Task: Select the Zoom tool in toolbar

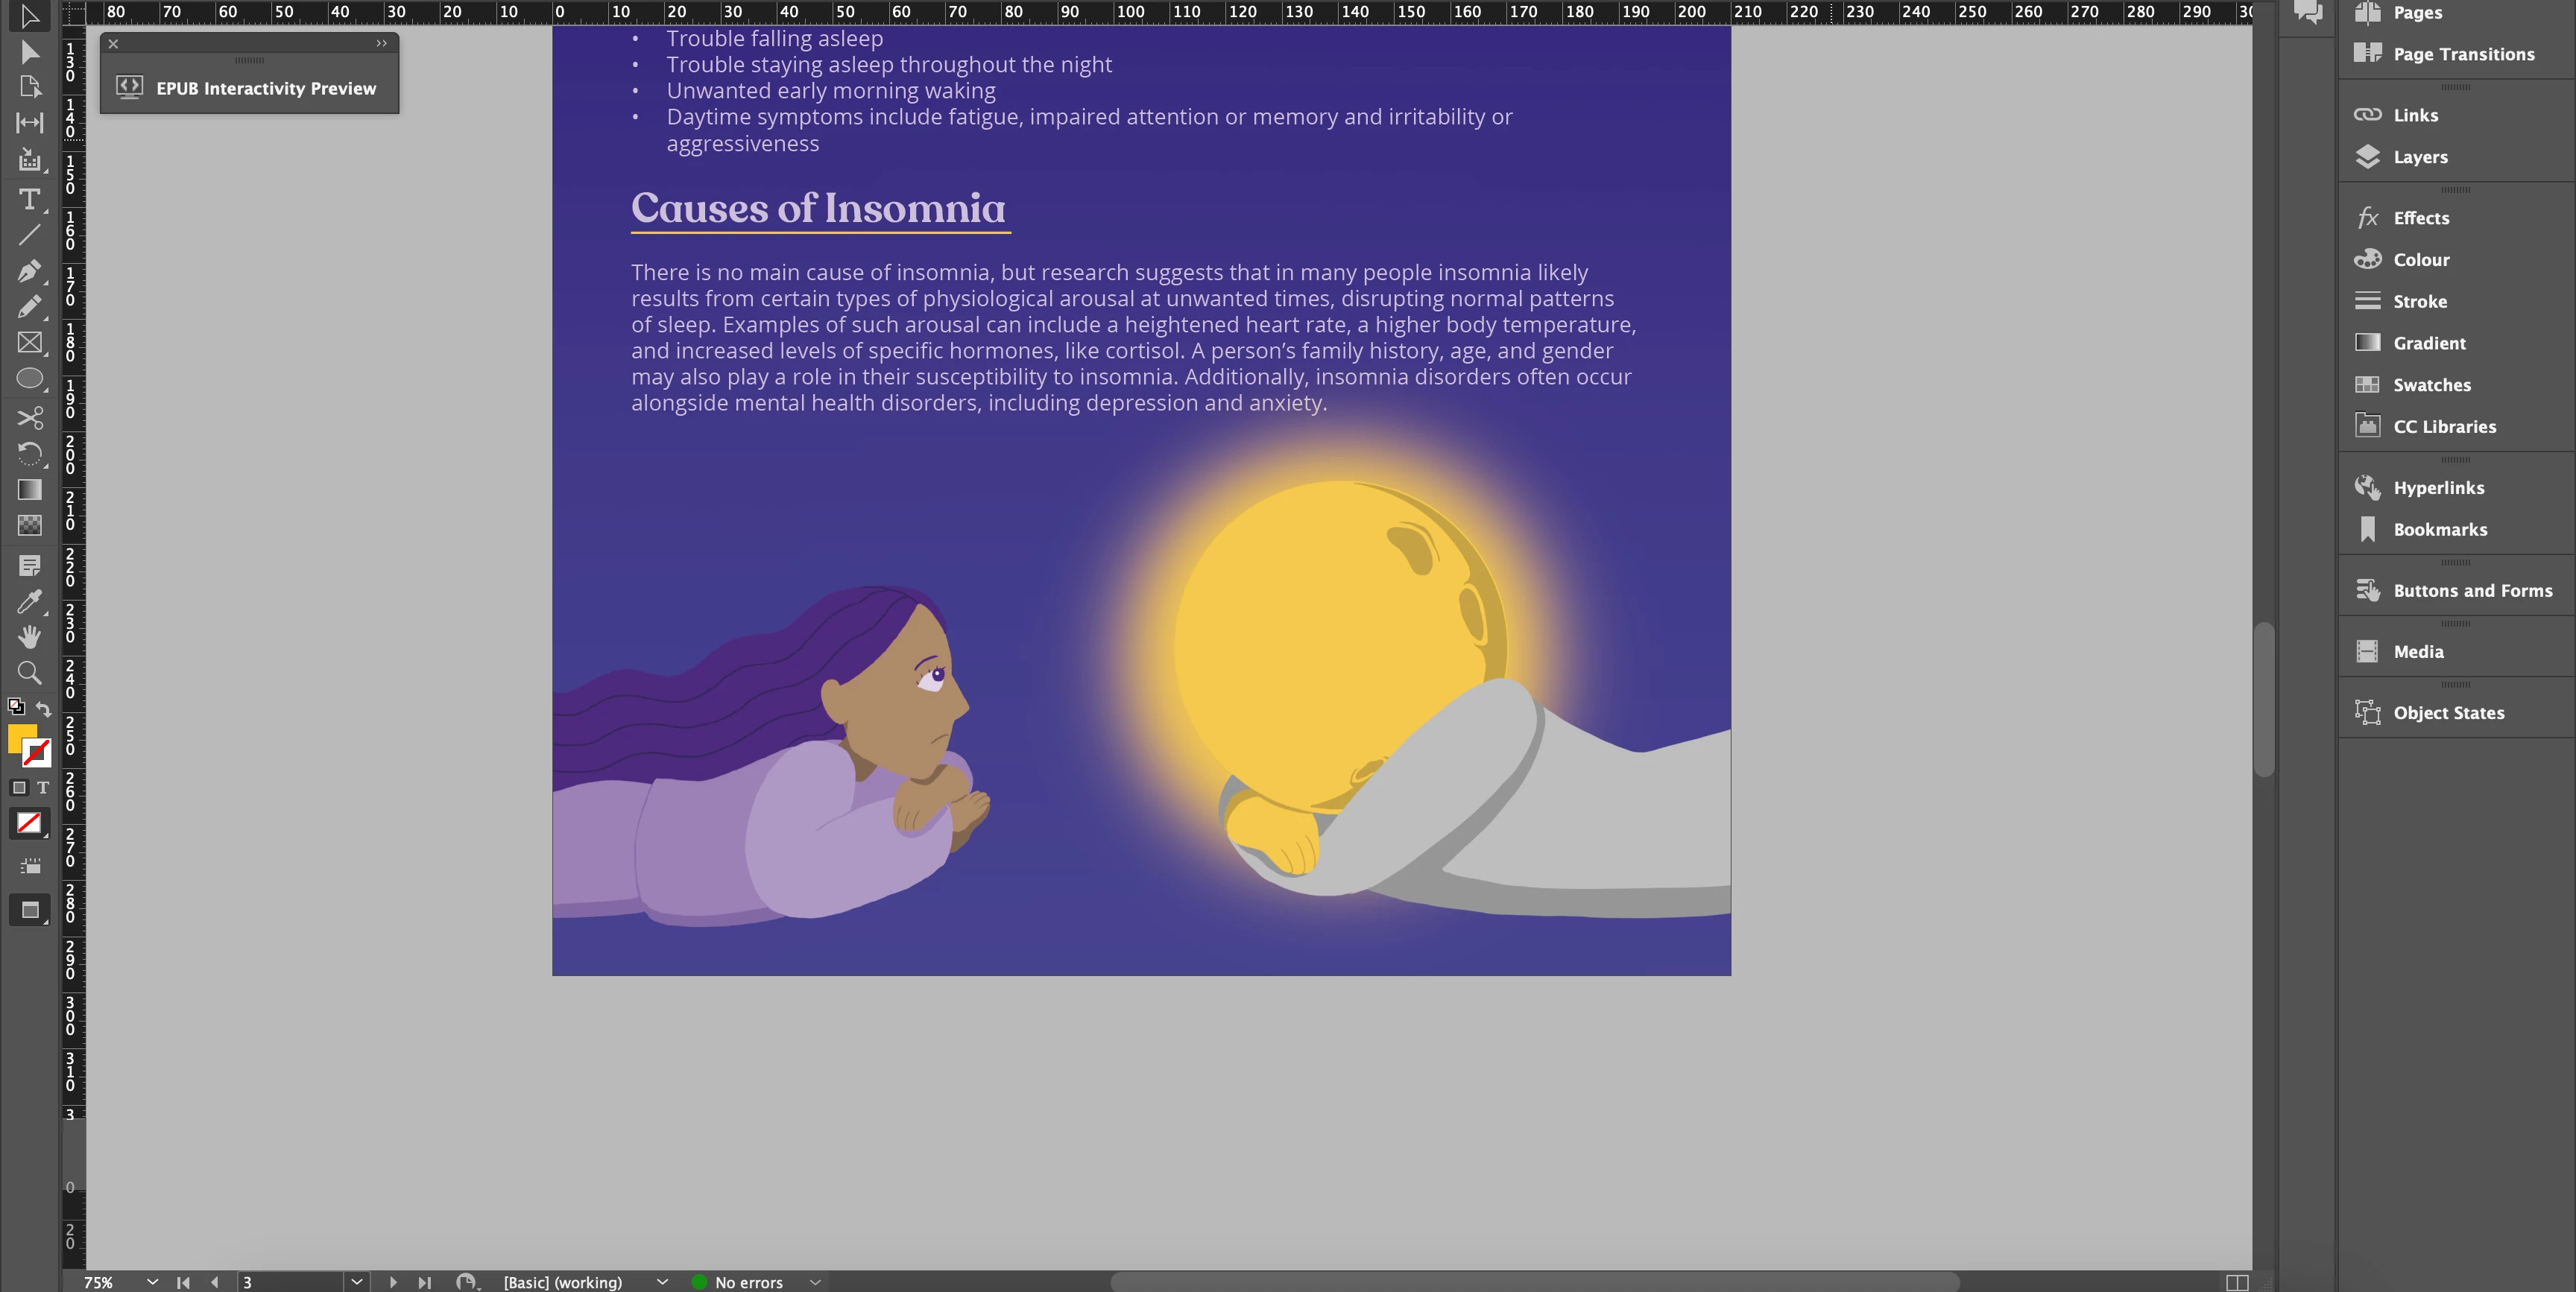Action: 29,673
